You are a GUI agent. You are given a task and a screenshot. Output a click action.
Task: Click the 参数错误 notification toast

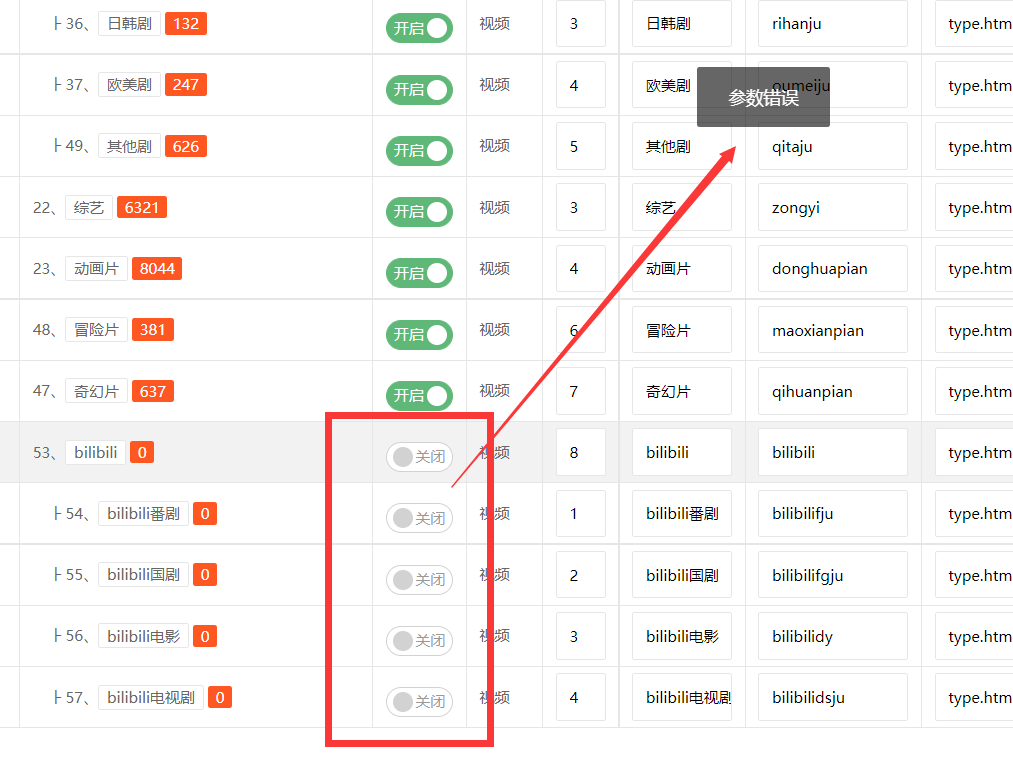tap(763, 97)
